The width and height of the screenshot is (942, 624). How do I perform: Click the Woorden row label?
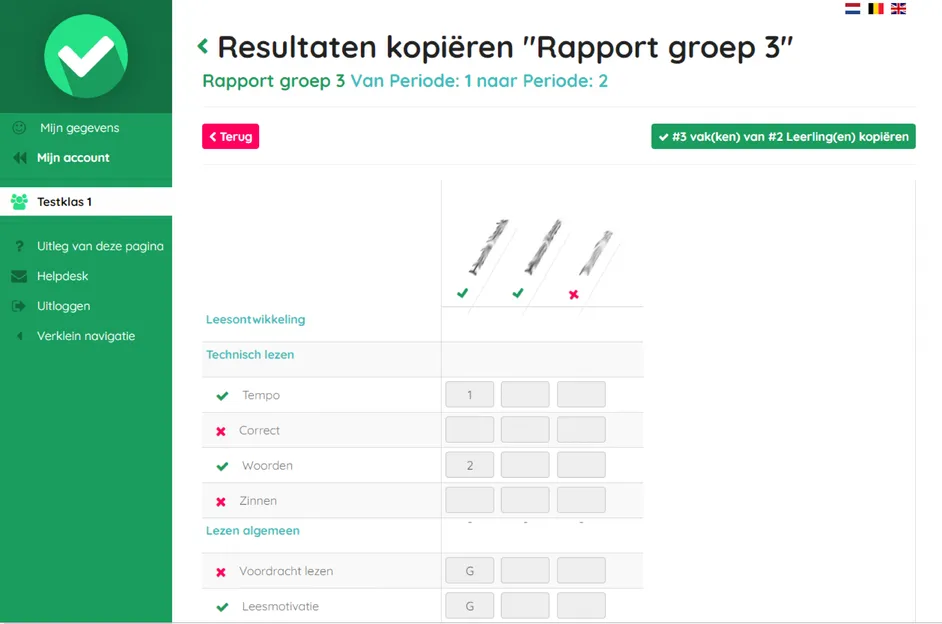click(x=267, y=465)
